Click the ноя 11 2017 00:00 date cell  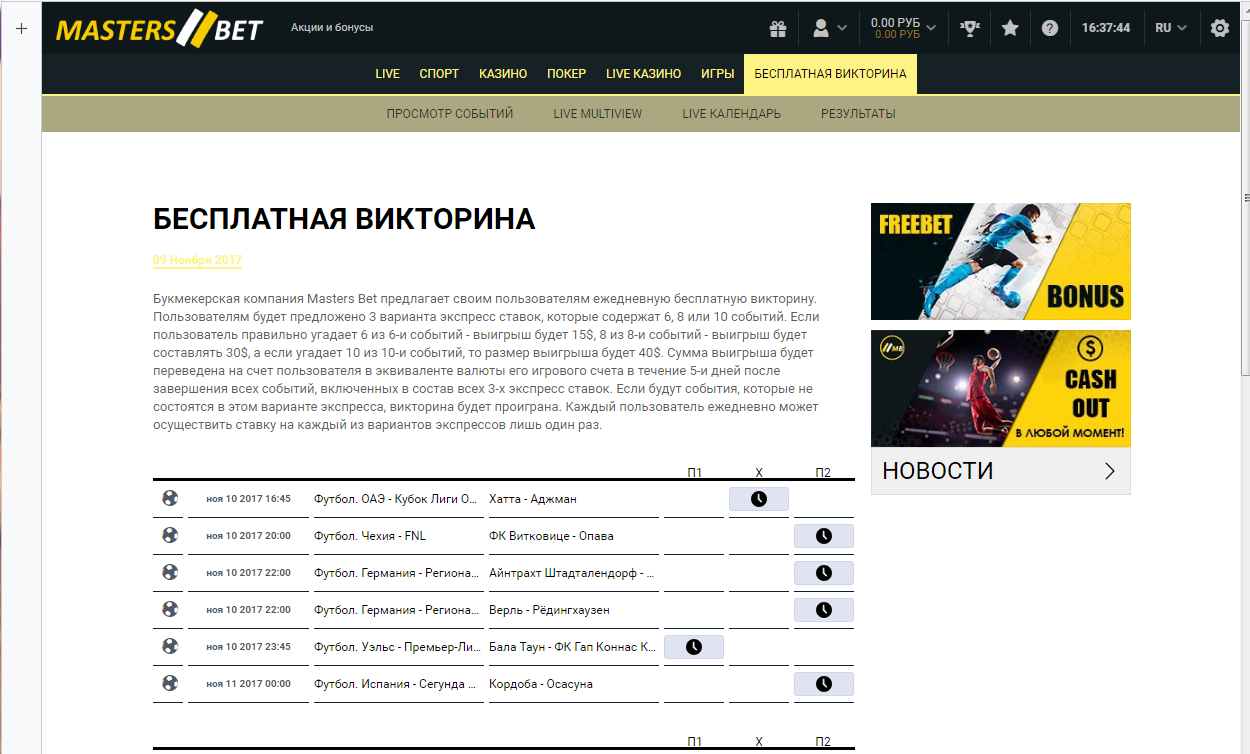coord(248,684)
